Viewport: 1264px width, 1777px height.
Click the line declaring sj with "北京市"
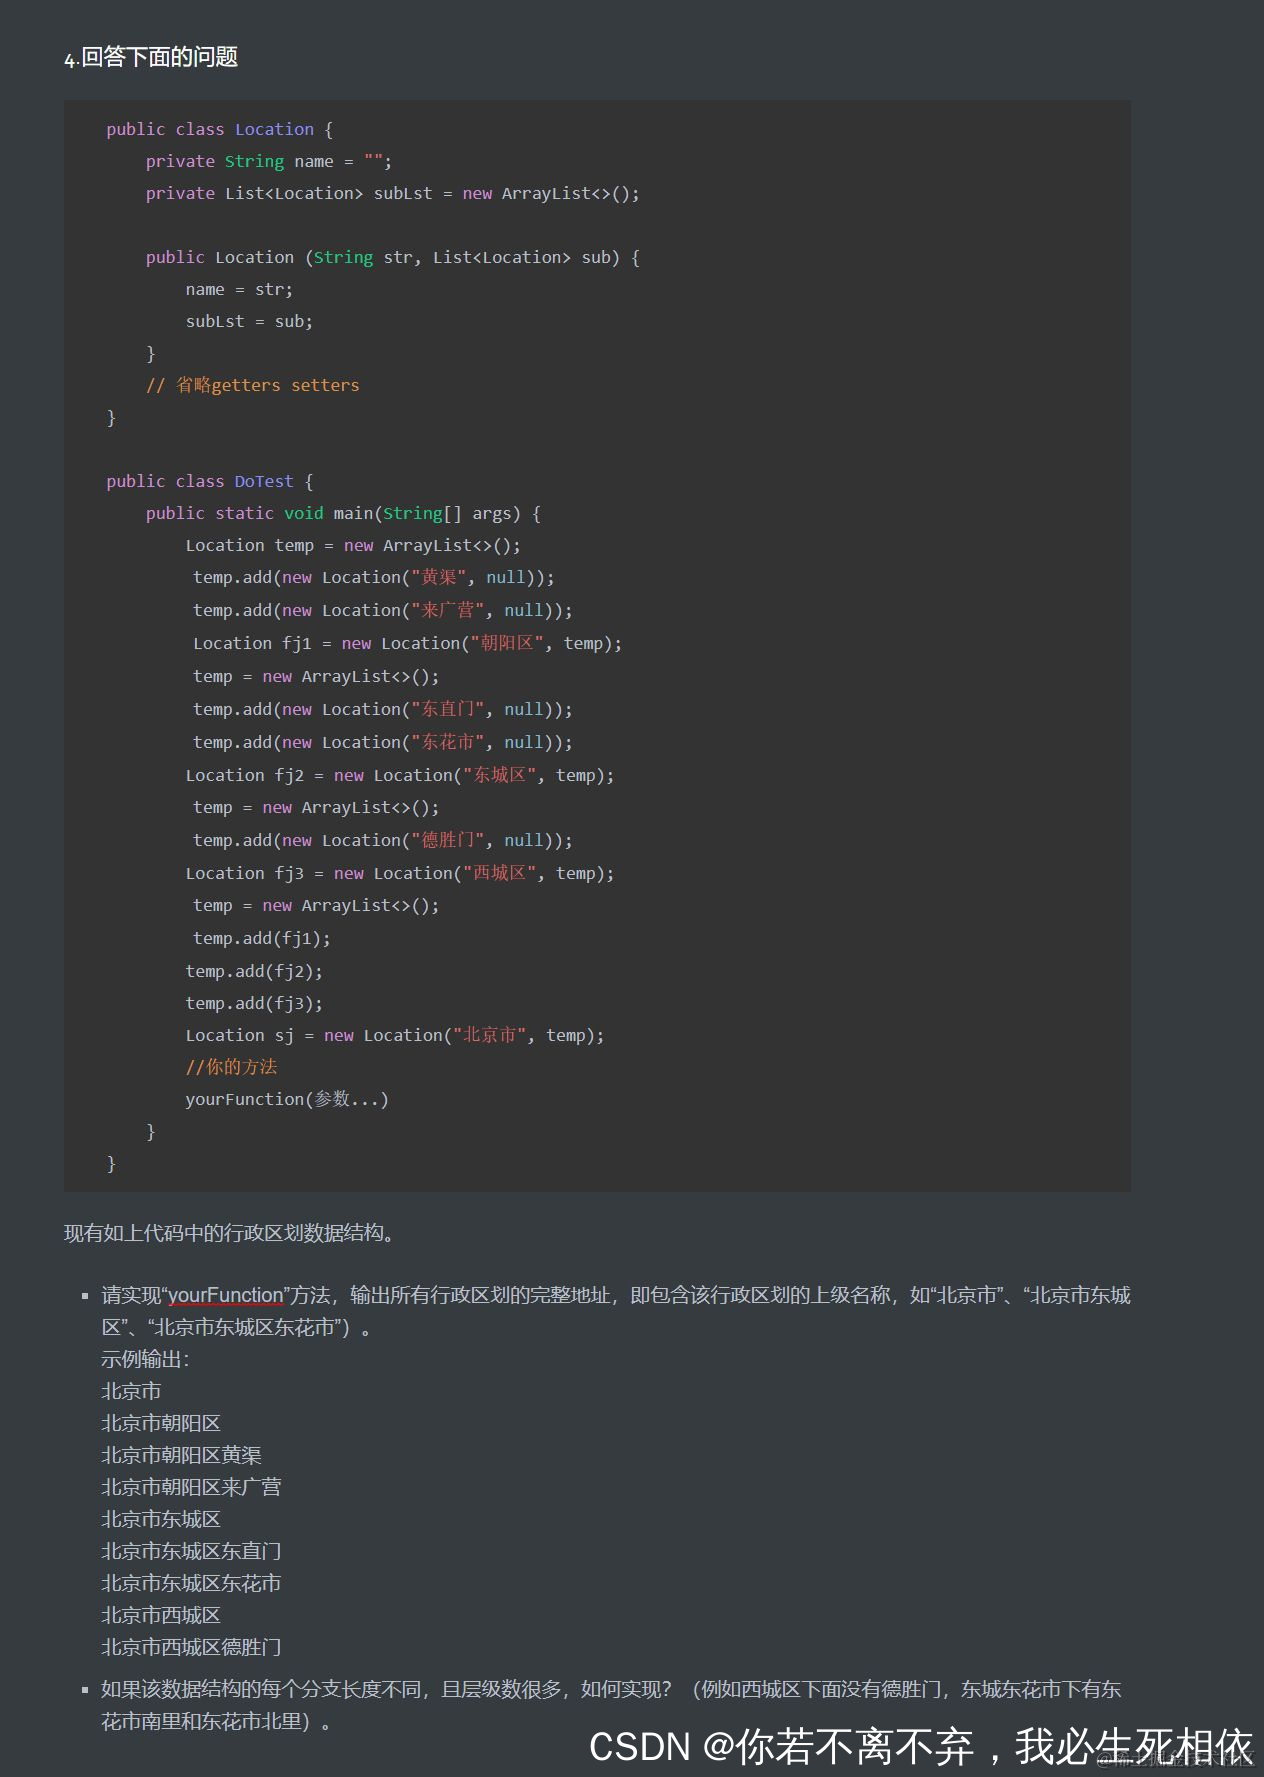(395, 1035)
